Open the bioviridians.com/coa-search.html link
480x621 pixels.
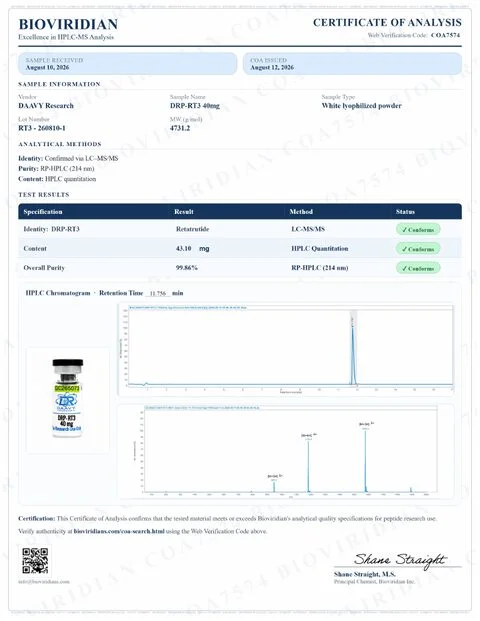[x=119, y=531]
